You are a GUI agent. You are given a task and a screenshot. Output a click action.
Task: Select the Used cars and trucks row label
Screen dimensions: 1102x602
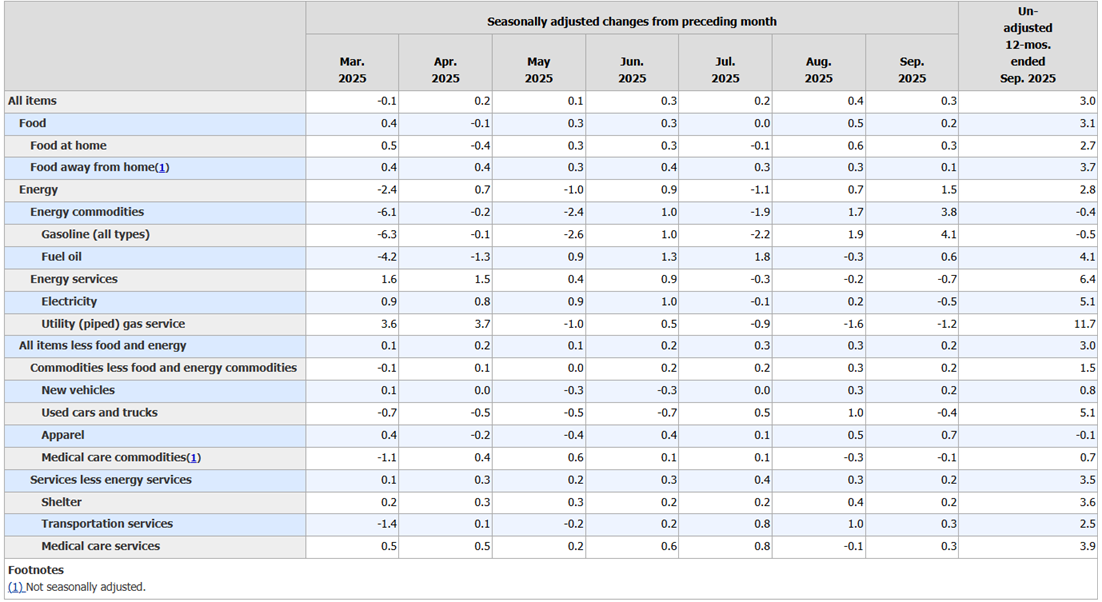pos(99,413)
